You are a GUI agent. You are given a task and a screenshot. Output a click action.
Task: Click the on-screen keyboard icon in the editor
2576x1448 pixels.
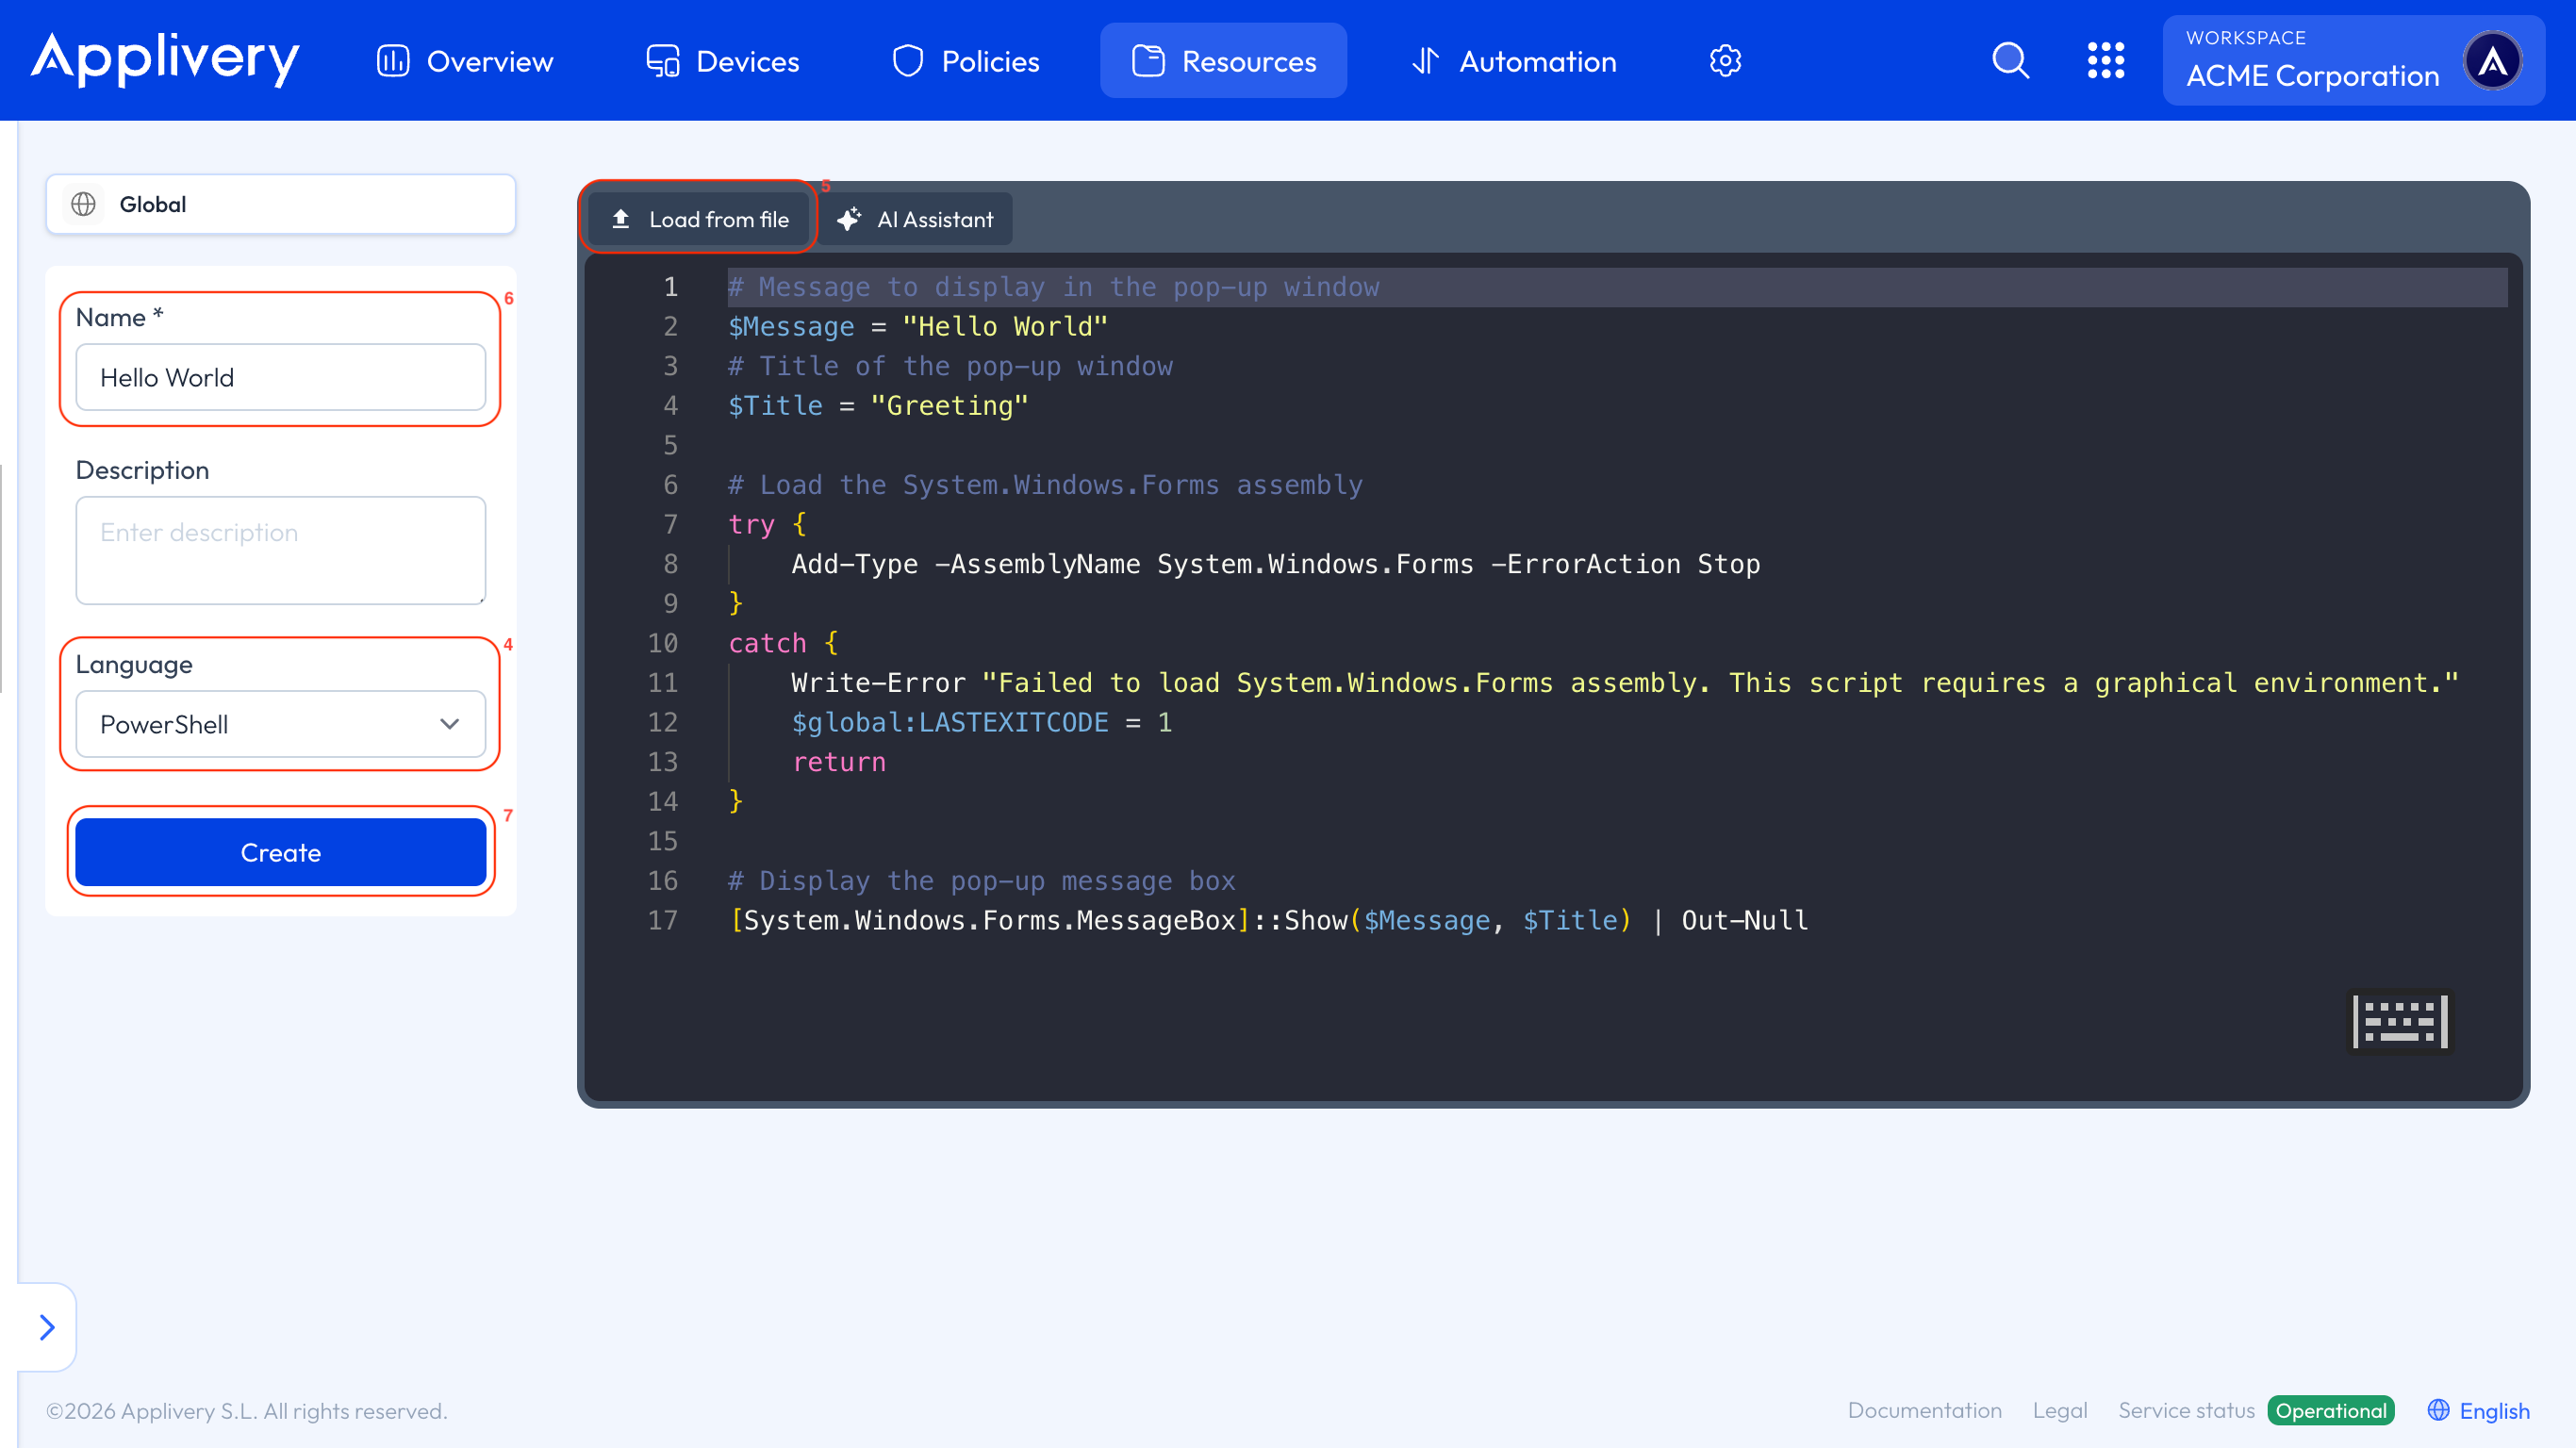coord(2399,1021)
